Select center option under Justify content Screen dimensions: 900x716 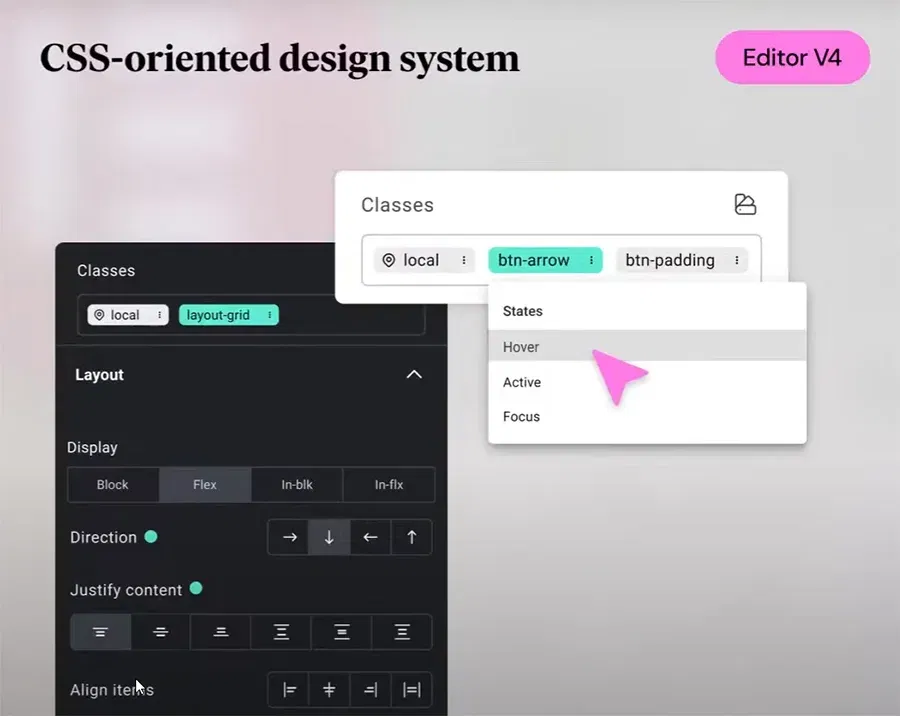point(160,632)
